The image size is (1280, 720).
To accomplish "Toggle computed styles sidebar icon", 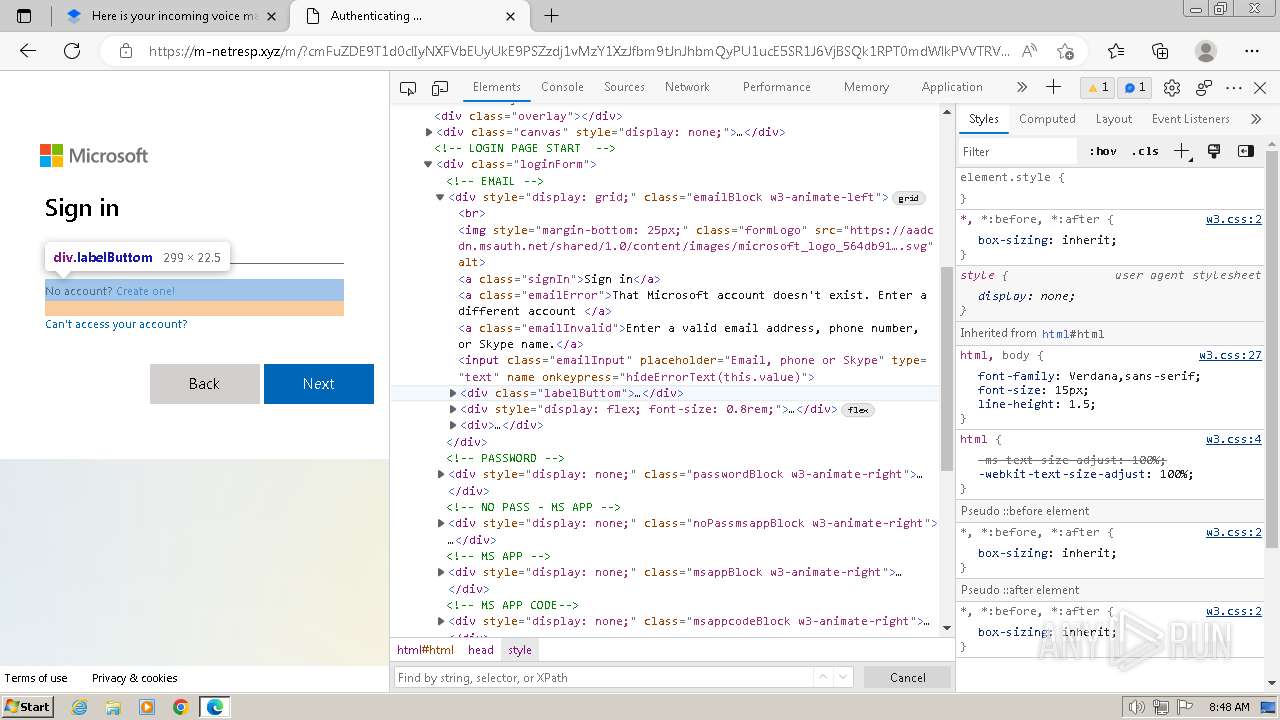I will click(x=1246, y=151).
